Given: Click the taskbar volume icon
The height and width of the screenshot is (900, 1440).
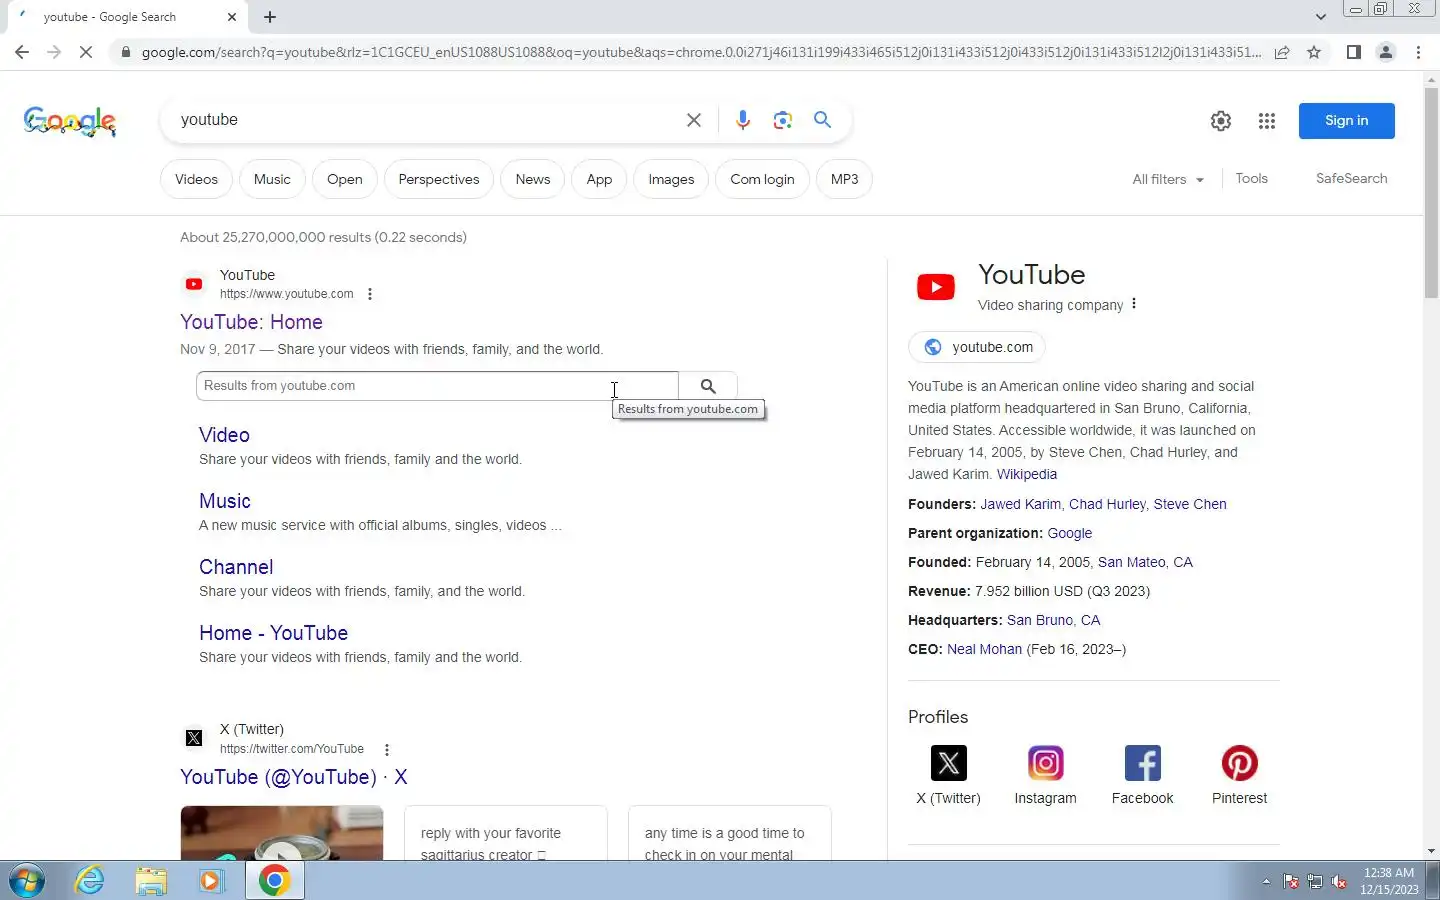Looking at the screenshot, I should tap(1339, 882).
